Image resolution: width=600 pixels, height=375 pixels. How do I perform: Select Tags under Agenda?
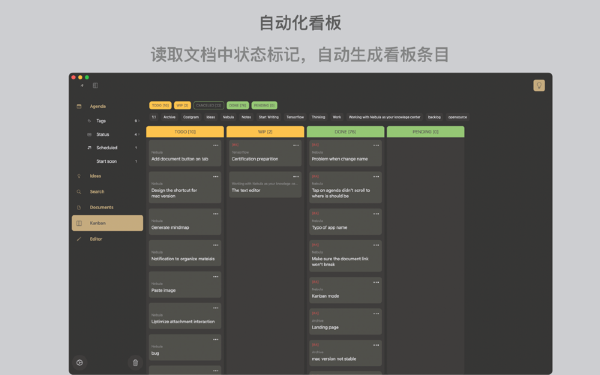[101, 121]
